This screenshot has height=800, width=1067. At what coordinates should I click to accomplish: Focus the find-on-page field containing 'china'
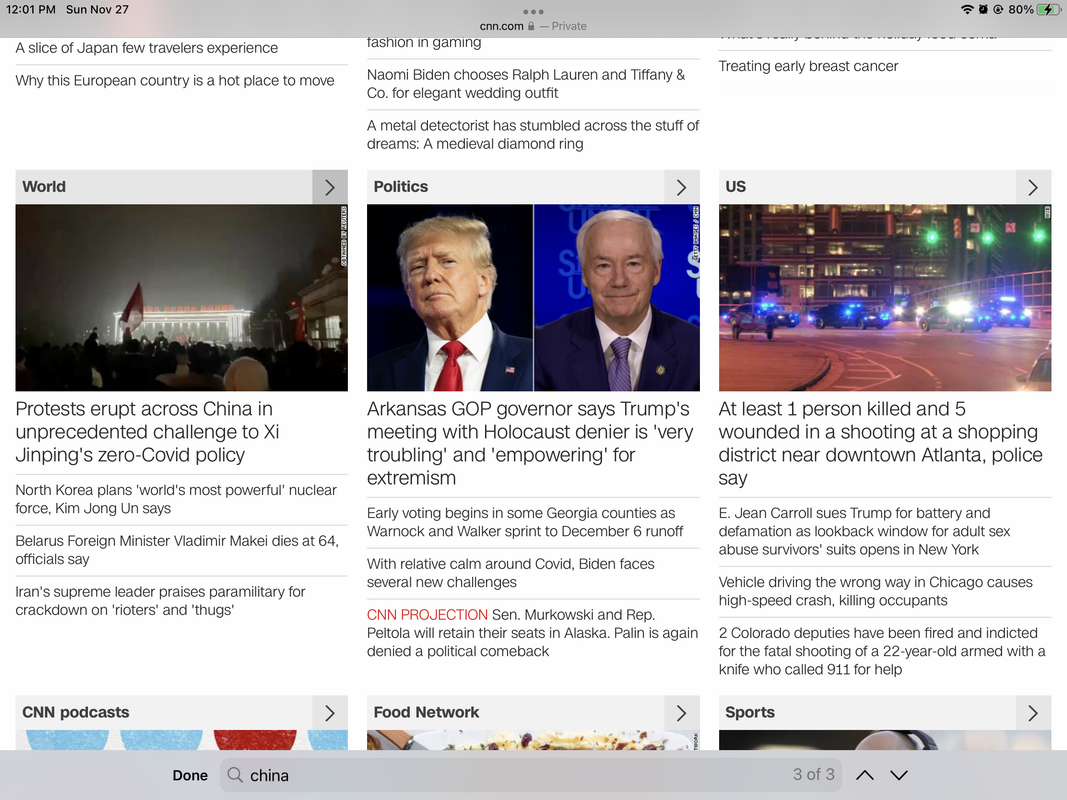[x=531, y=775]
